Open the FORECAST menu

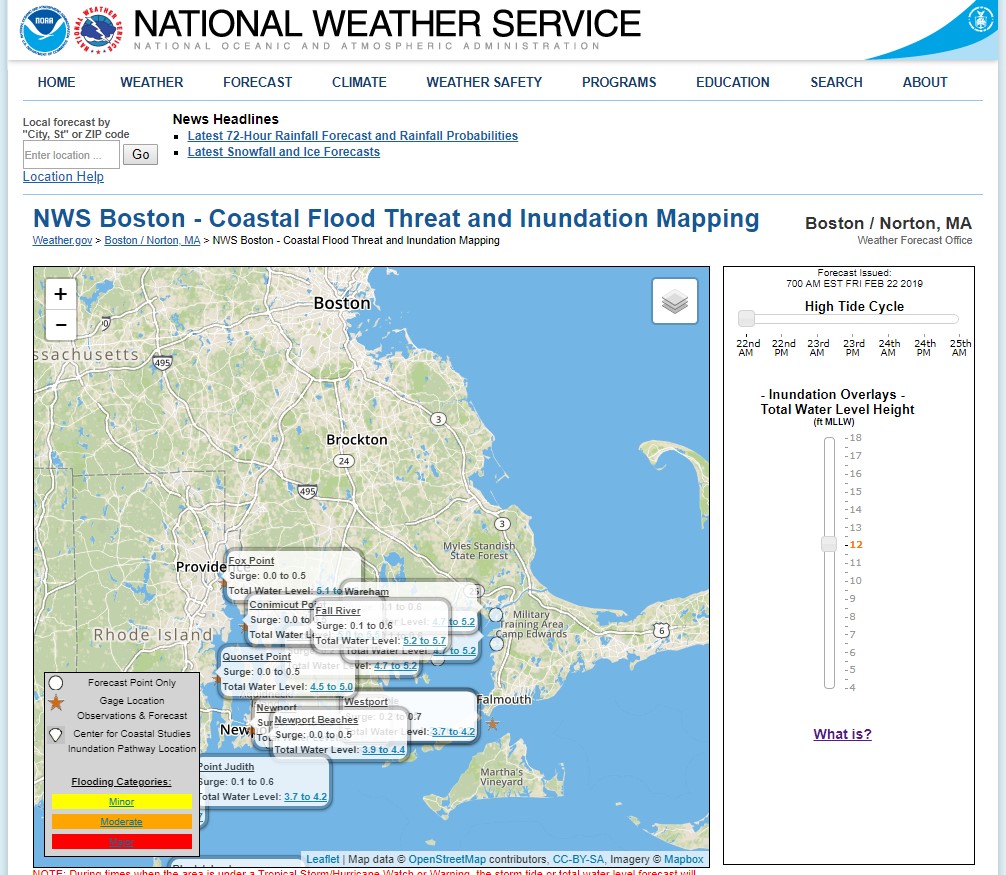click(x=257, y=82)
